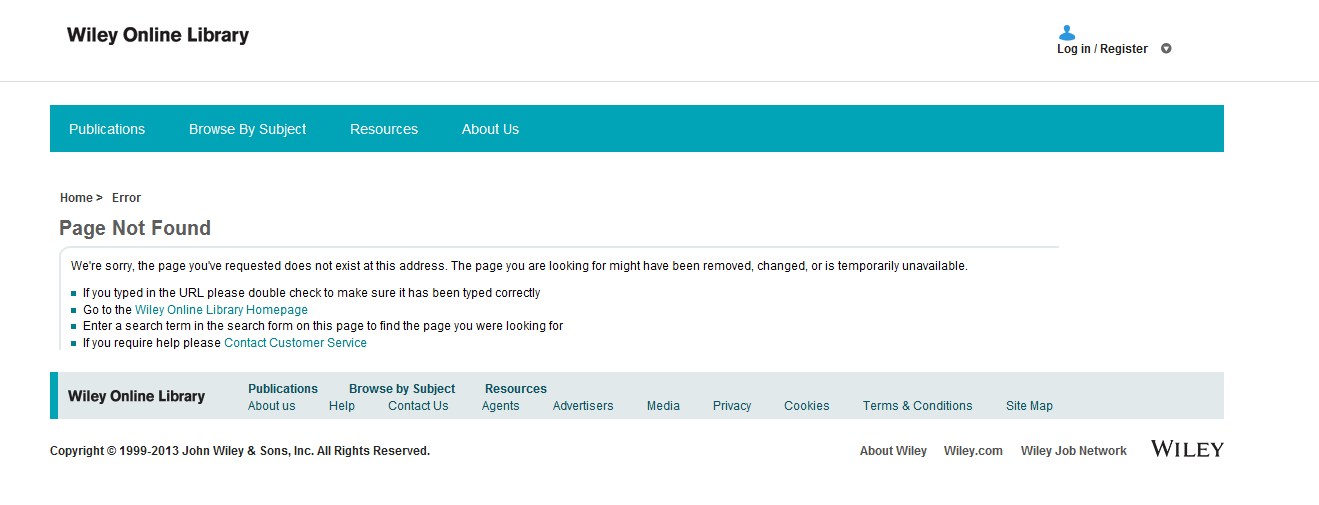Open footer Media link

(663, 406)
